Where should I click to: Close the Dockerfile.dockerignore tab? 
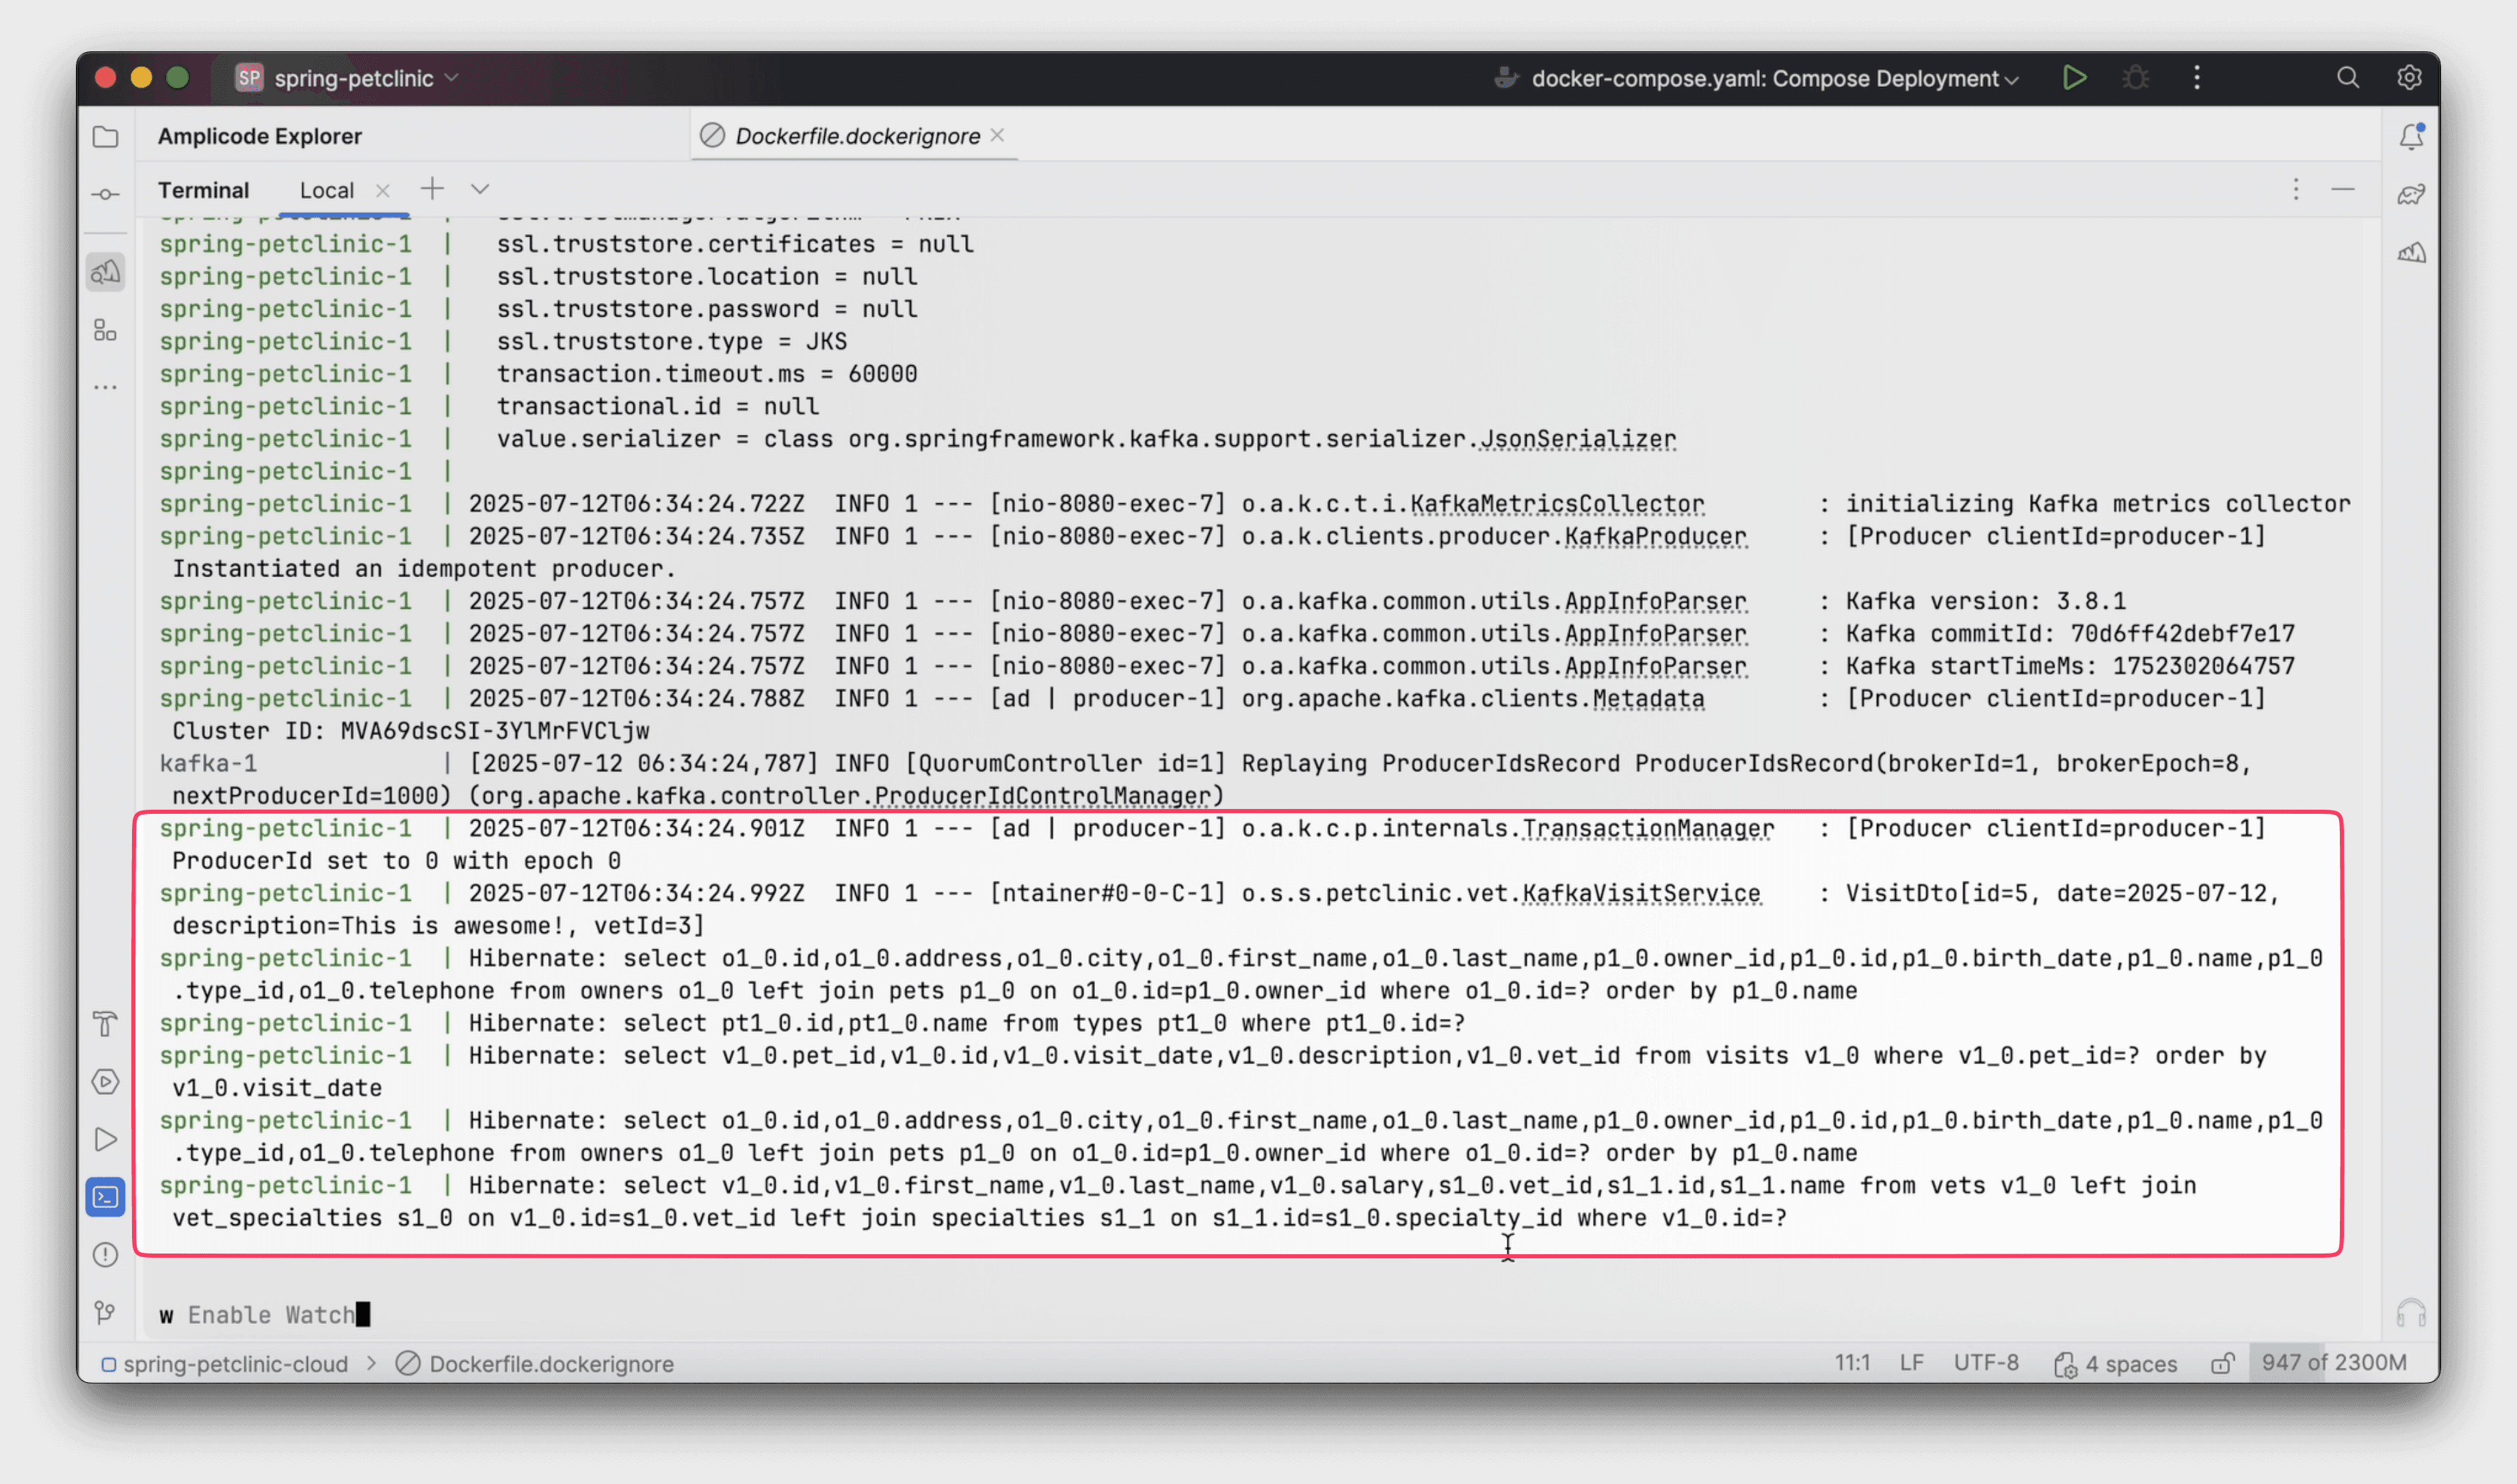click(997, 135)
